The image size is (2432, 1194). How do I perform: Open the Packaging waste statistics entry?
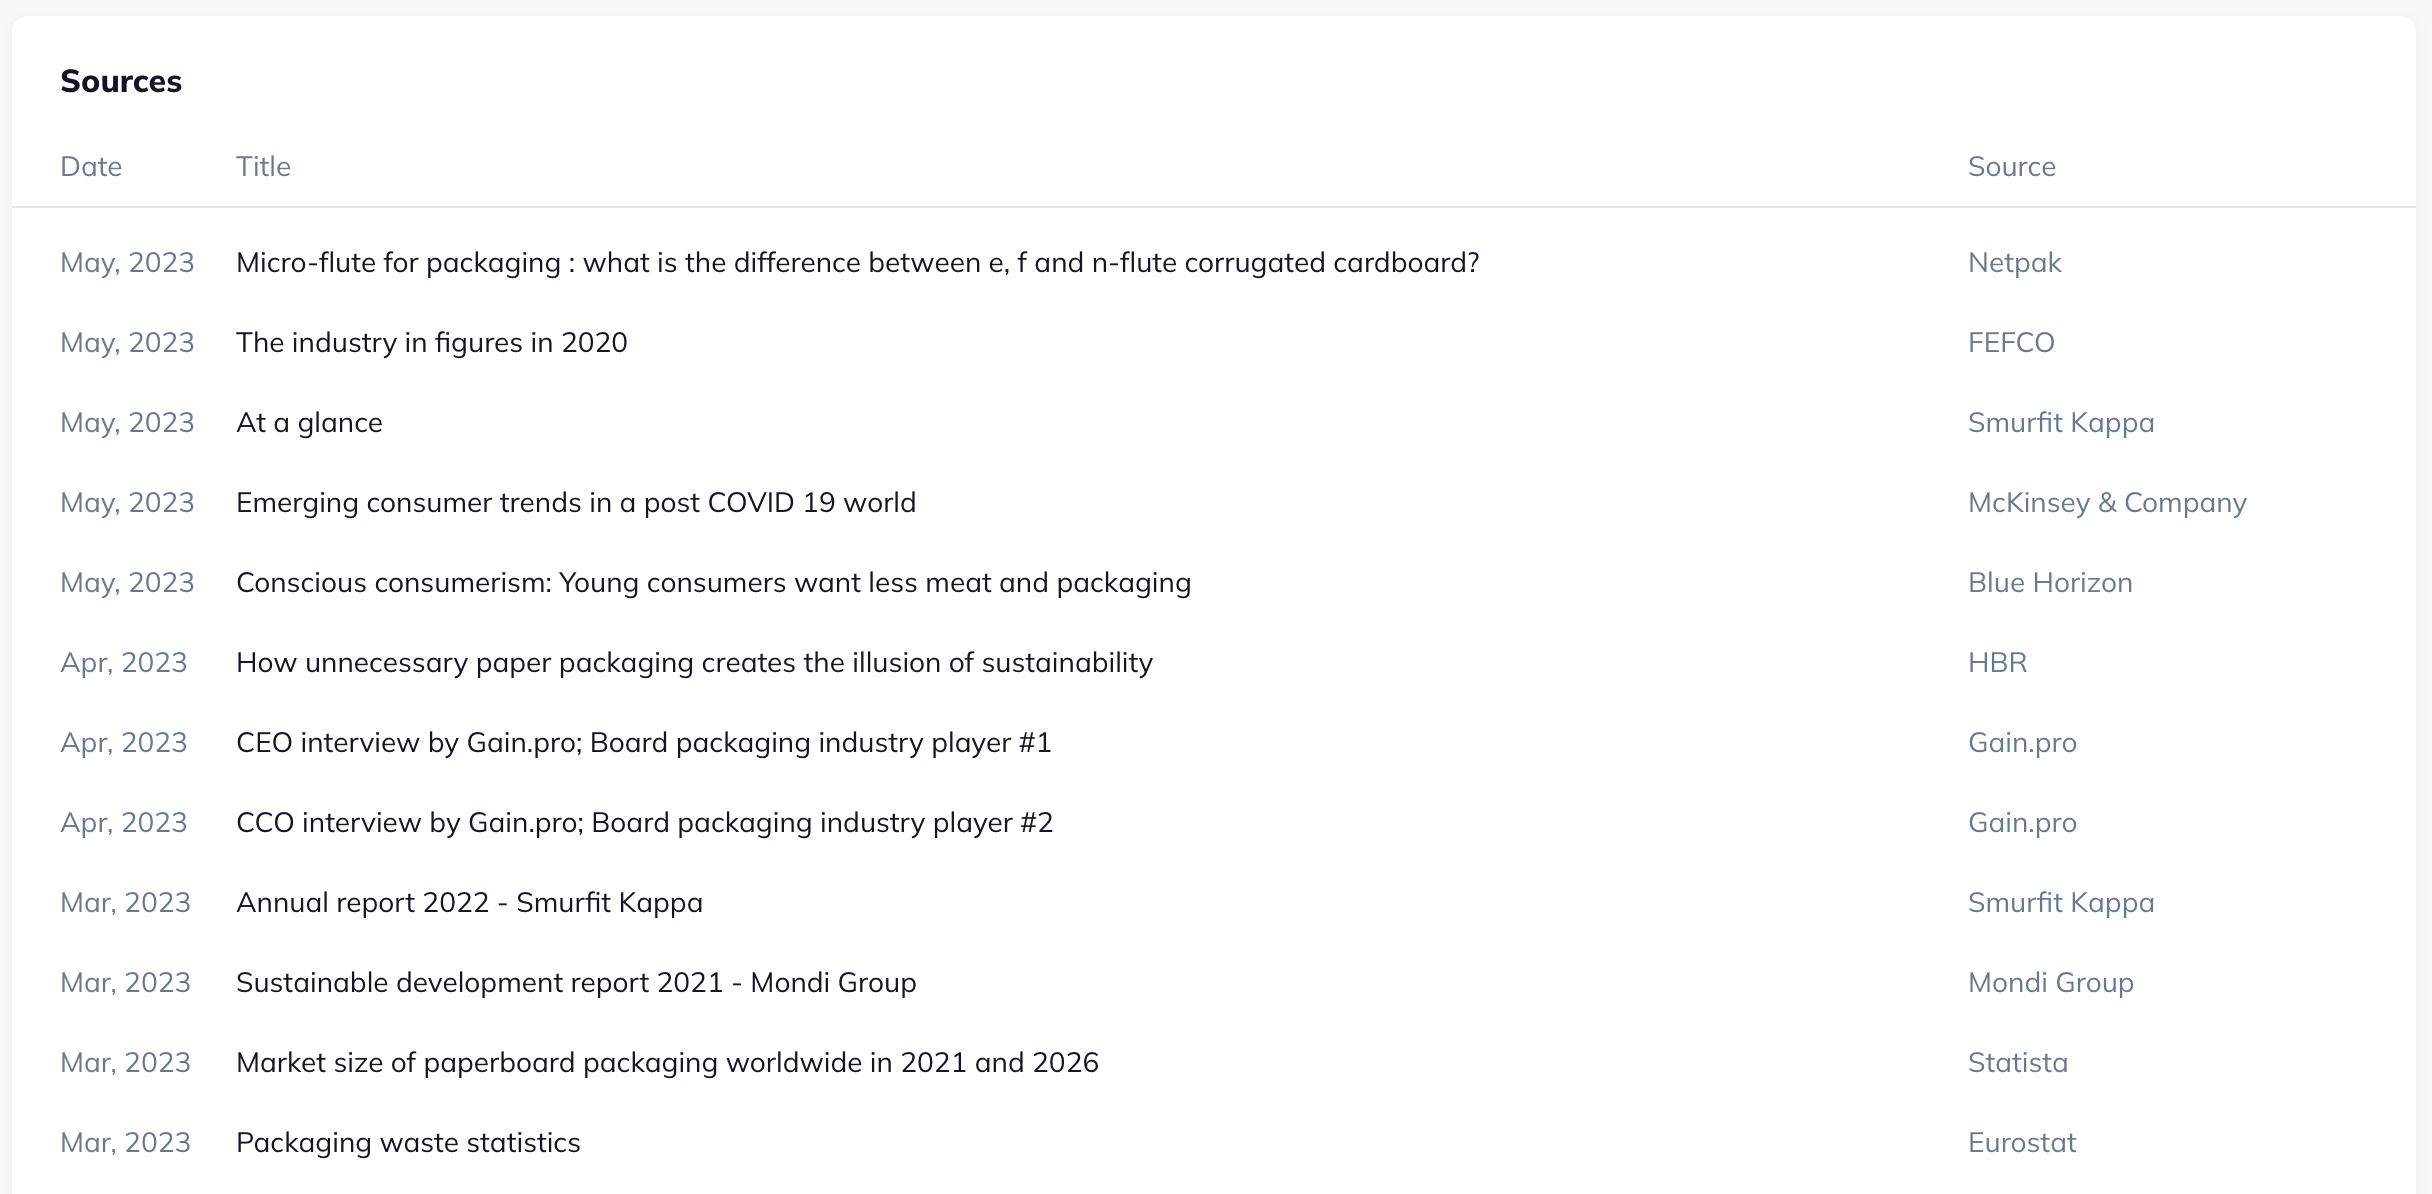pyautogui.click(x=408, y=1143)
